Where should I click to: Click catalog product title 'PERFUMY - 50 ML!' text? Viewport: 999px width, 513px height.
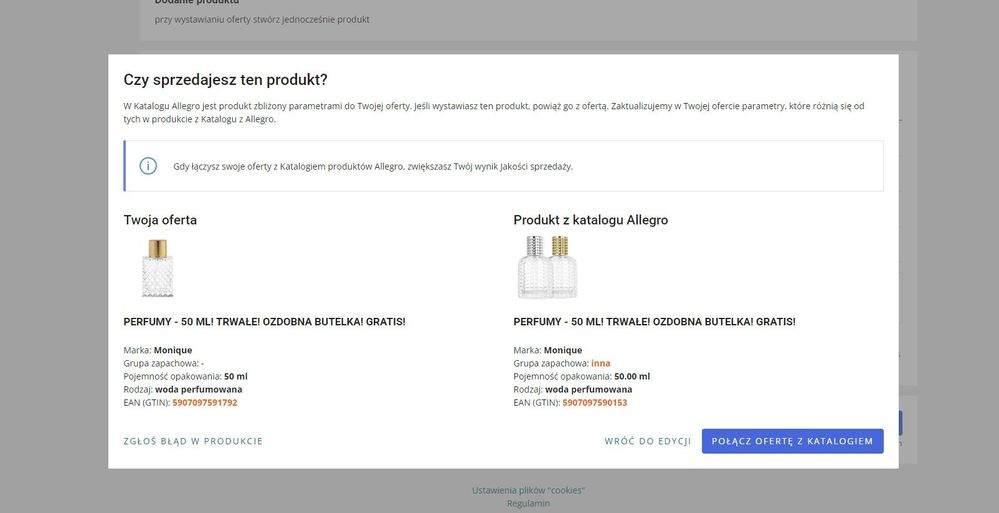point(654,322)
